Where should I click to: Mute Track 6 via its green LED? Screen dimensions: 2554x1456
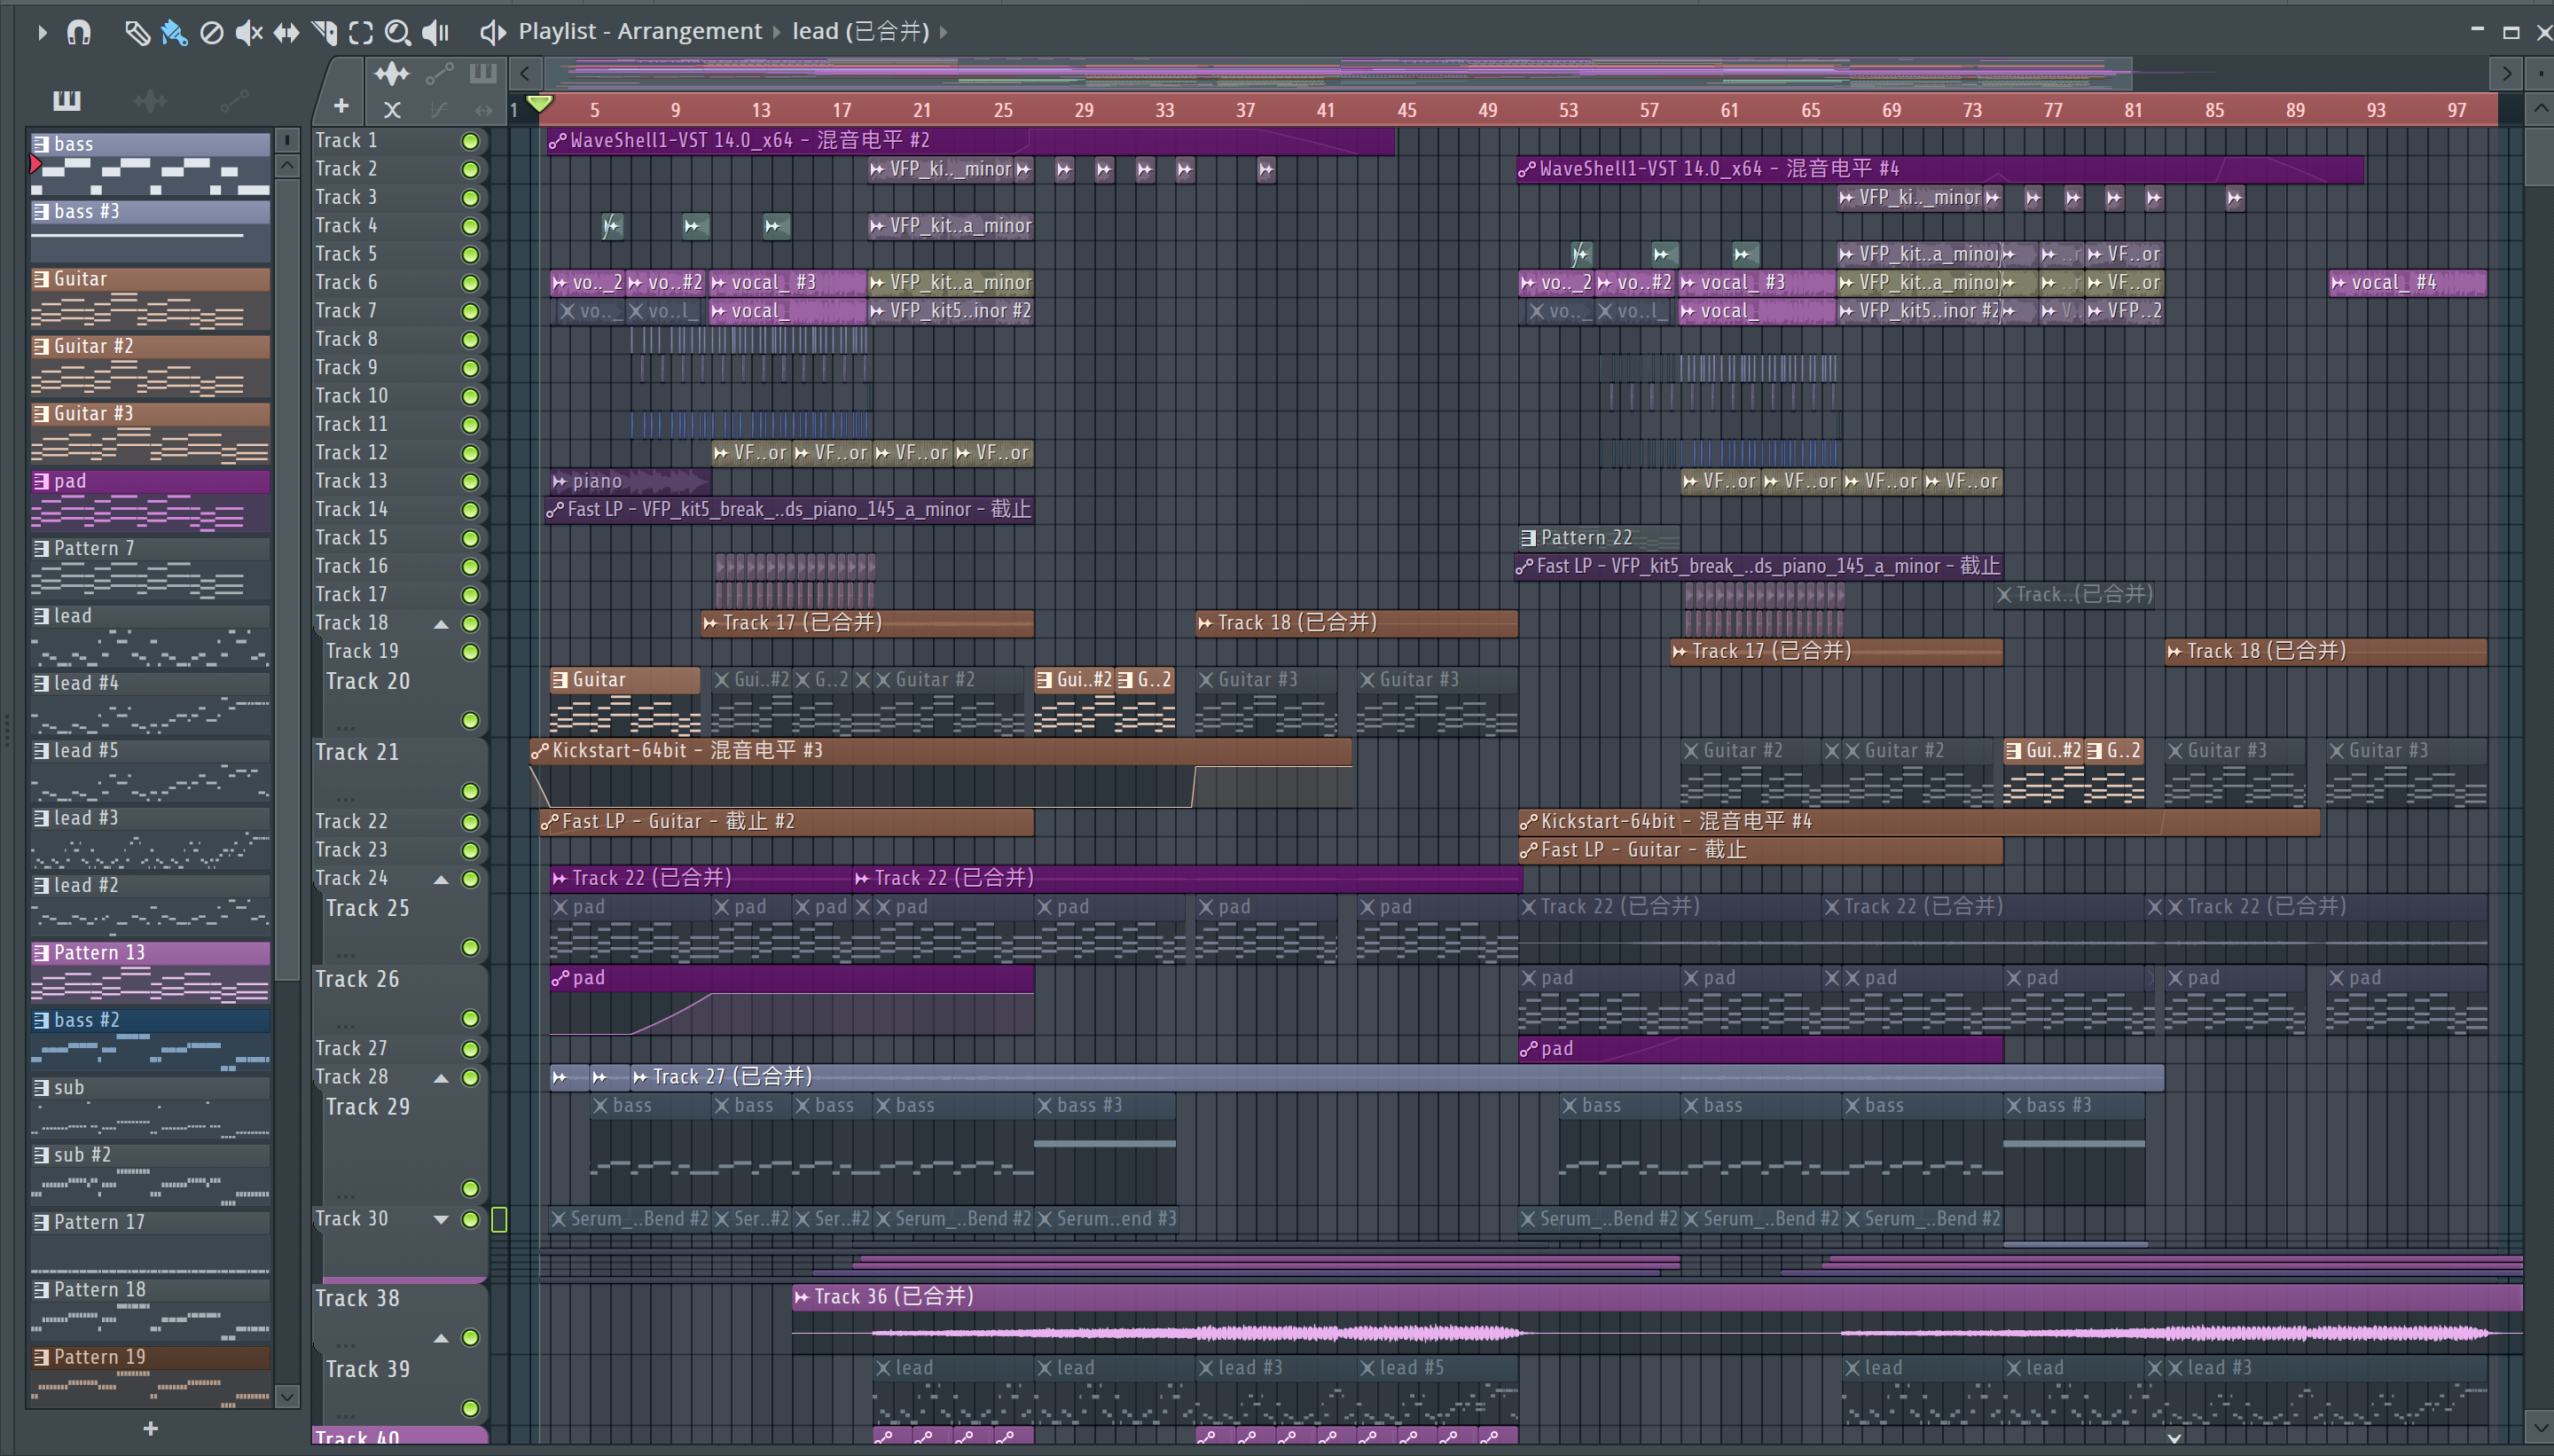(x=469, y=283)
